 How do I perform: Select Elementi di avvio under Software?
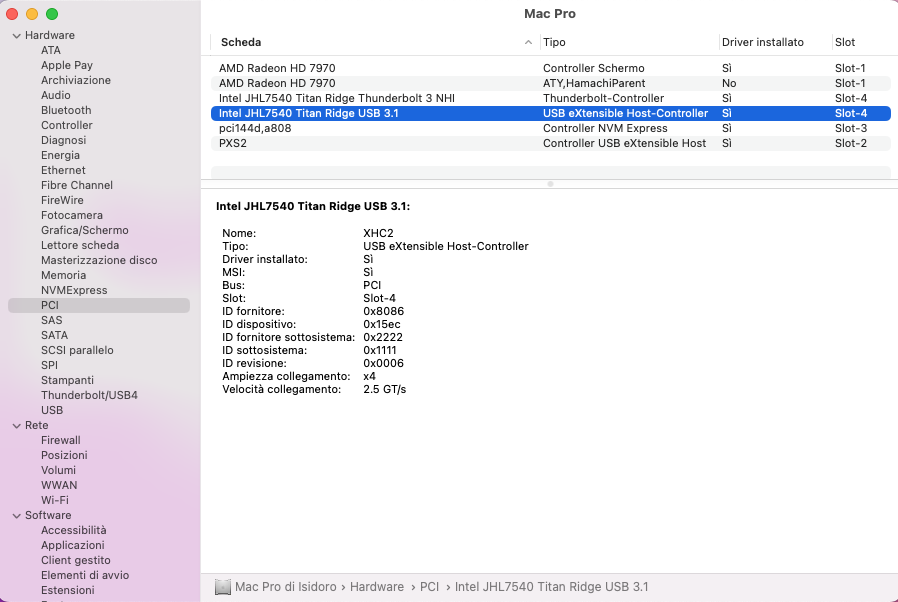coord(85,575)
